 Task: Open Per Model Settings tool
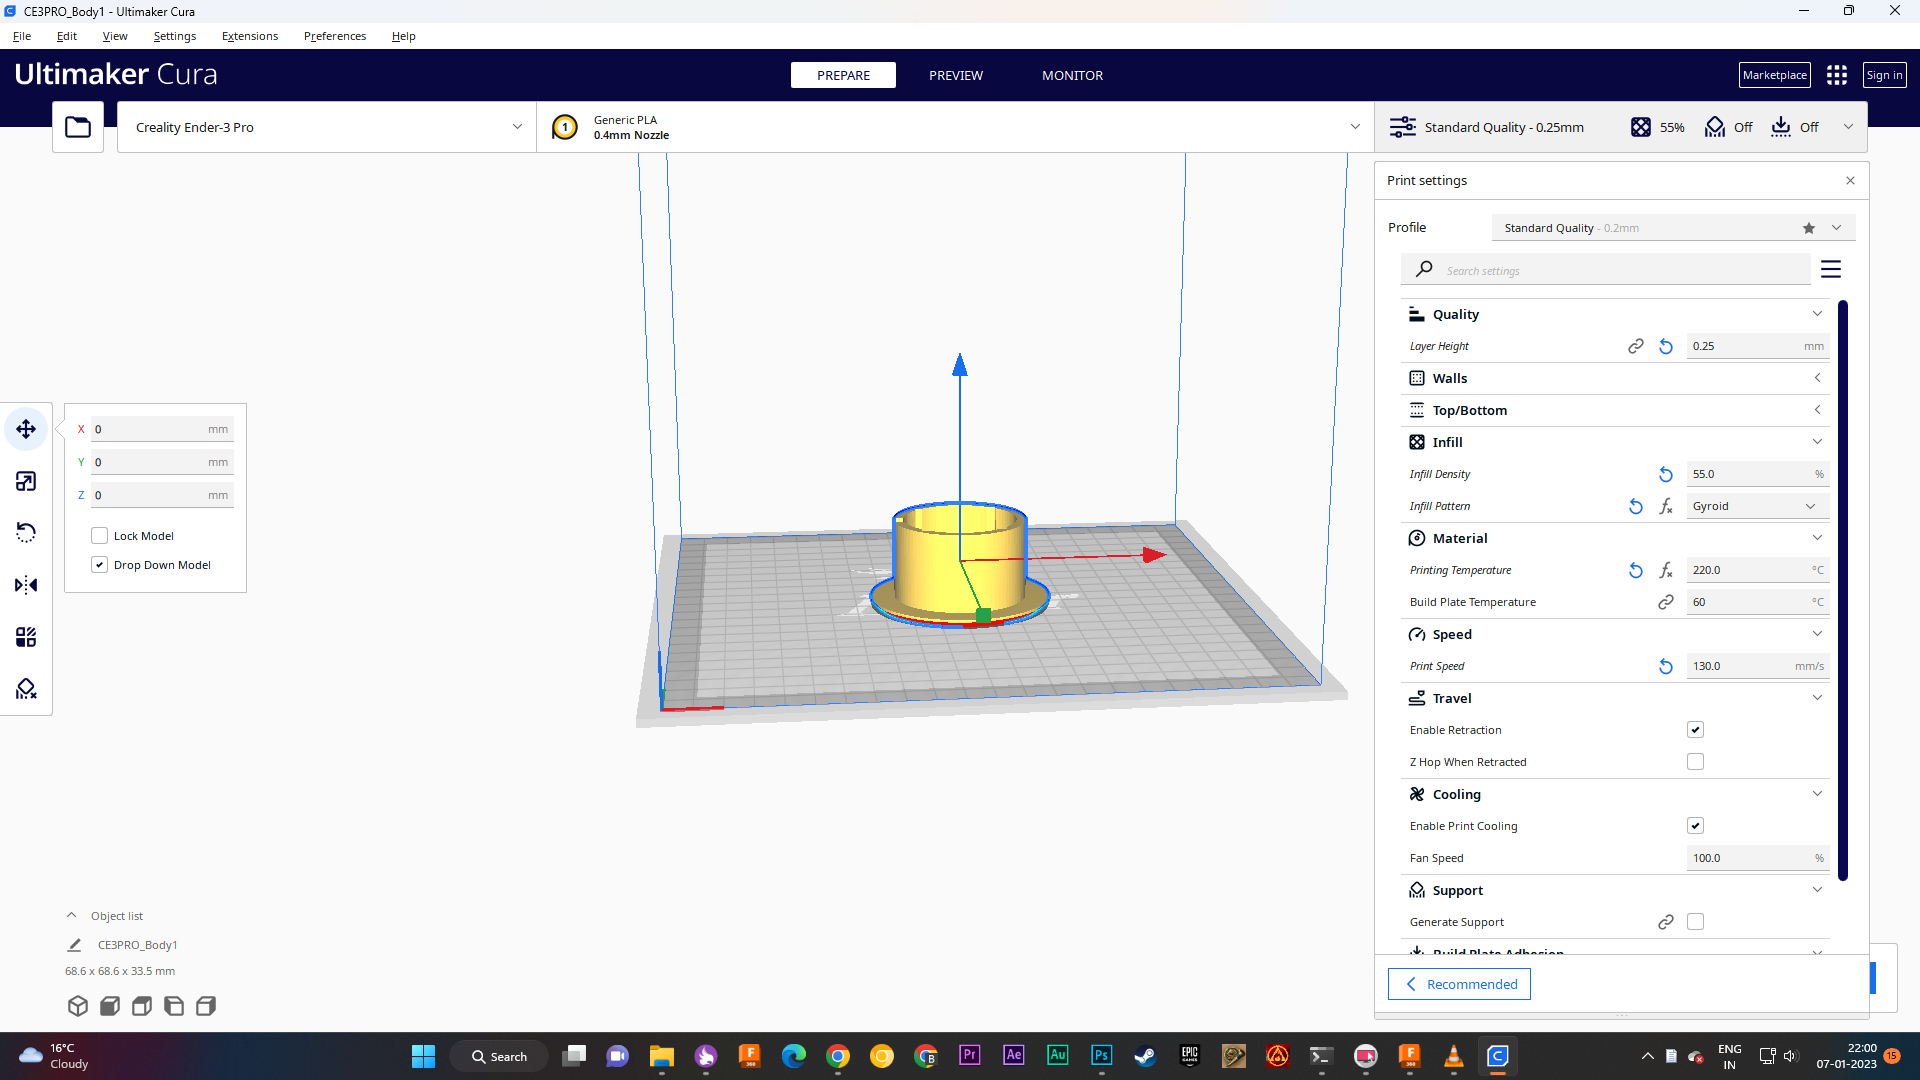coord(25,636)
